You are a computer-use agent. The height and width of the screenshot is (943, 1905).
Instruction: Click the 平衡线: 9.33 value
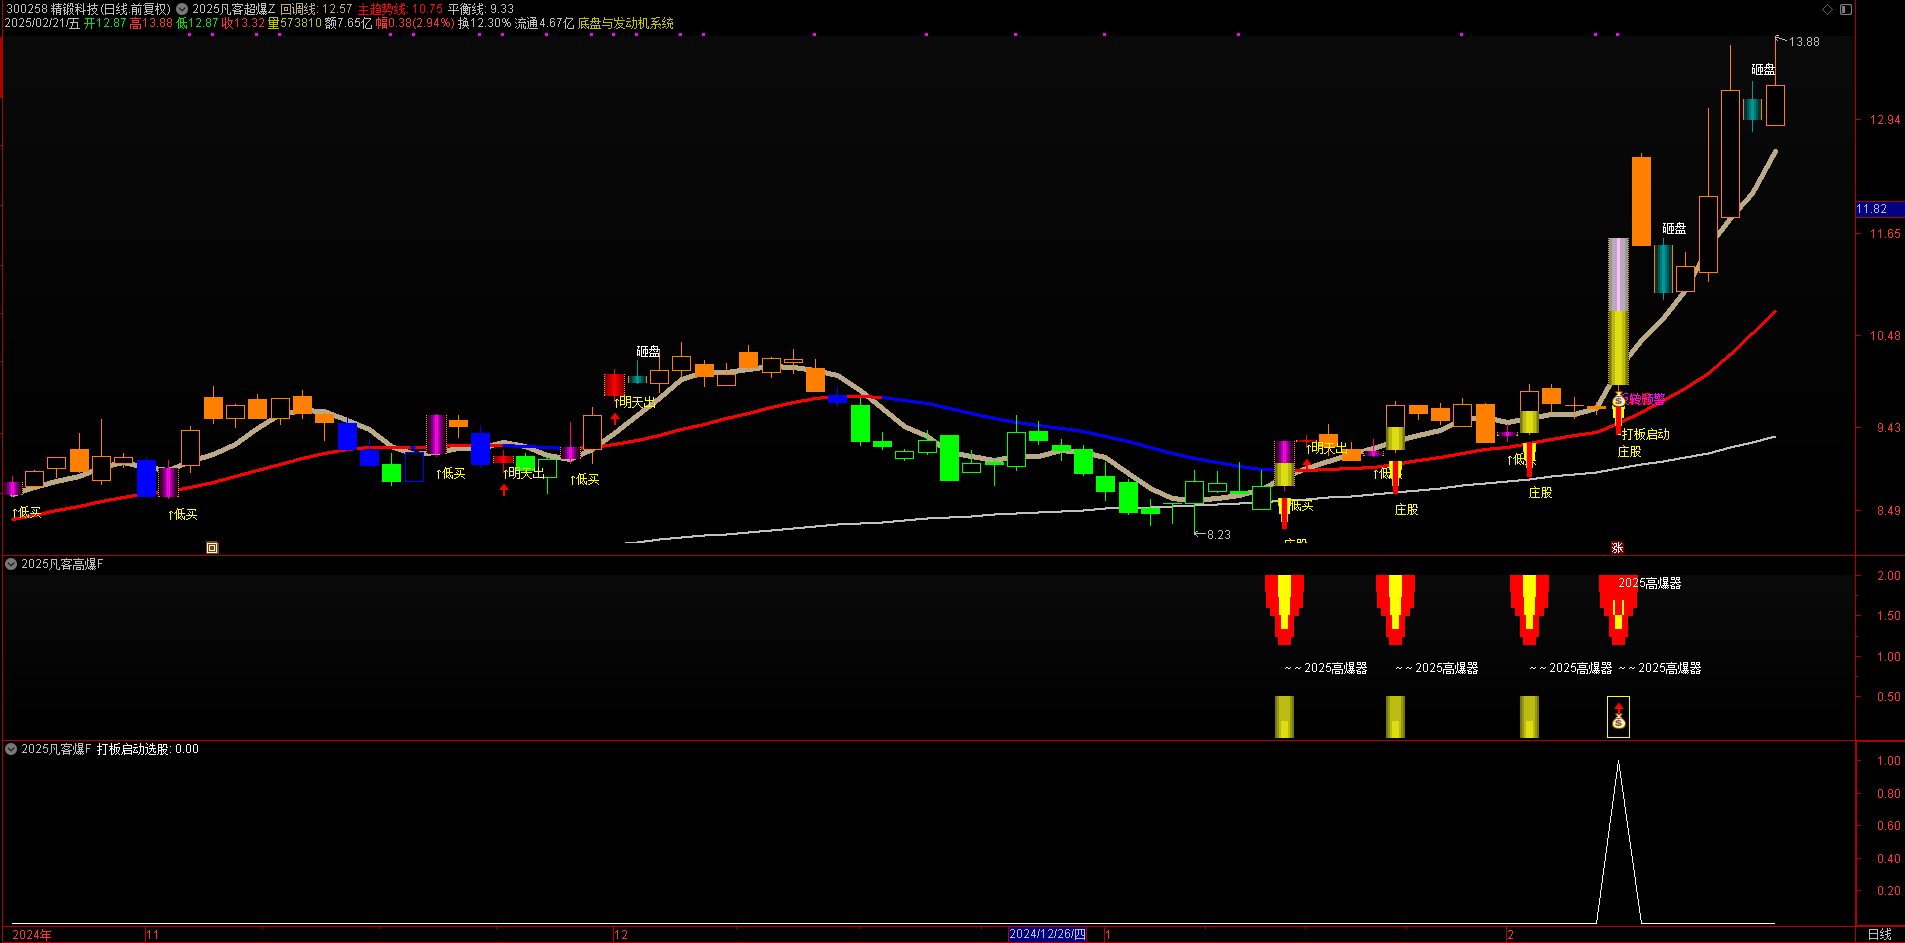pos(481,9)
